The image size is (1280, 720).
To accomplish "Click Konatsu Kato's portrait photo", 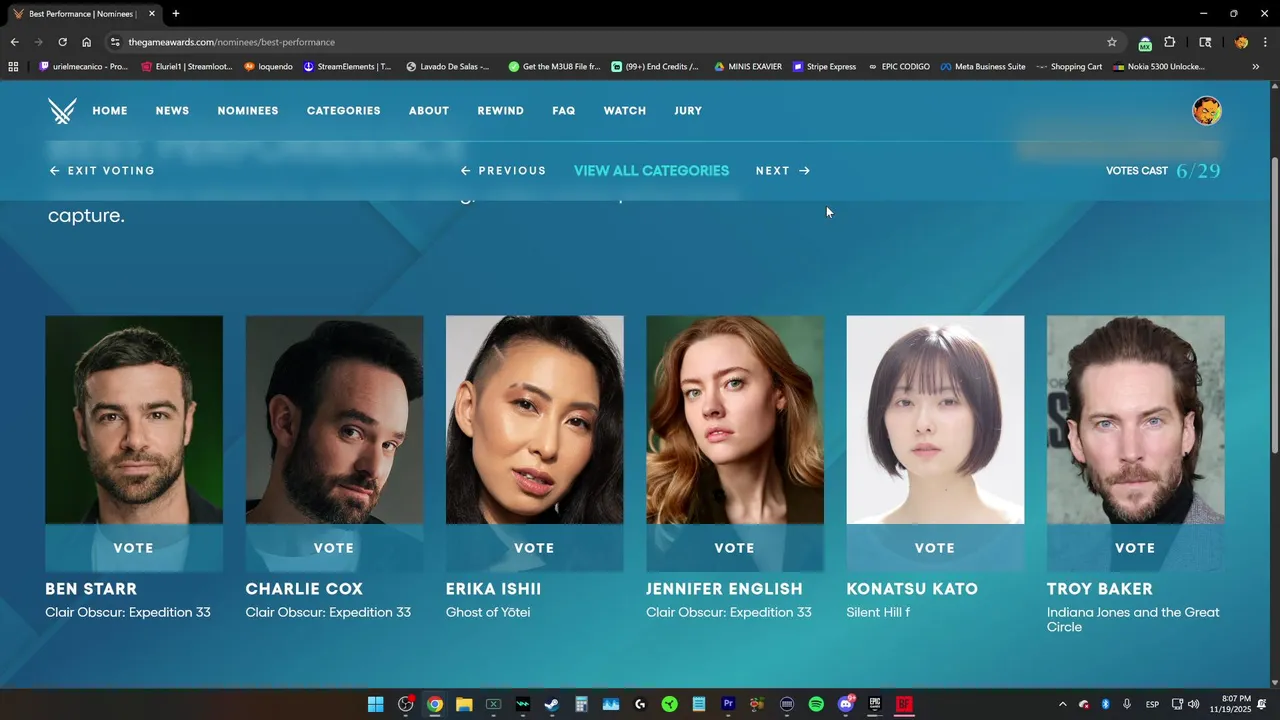I will point(935,420).
